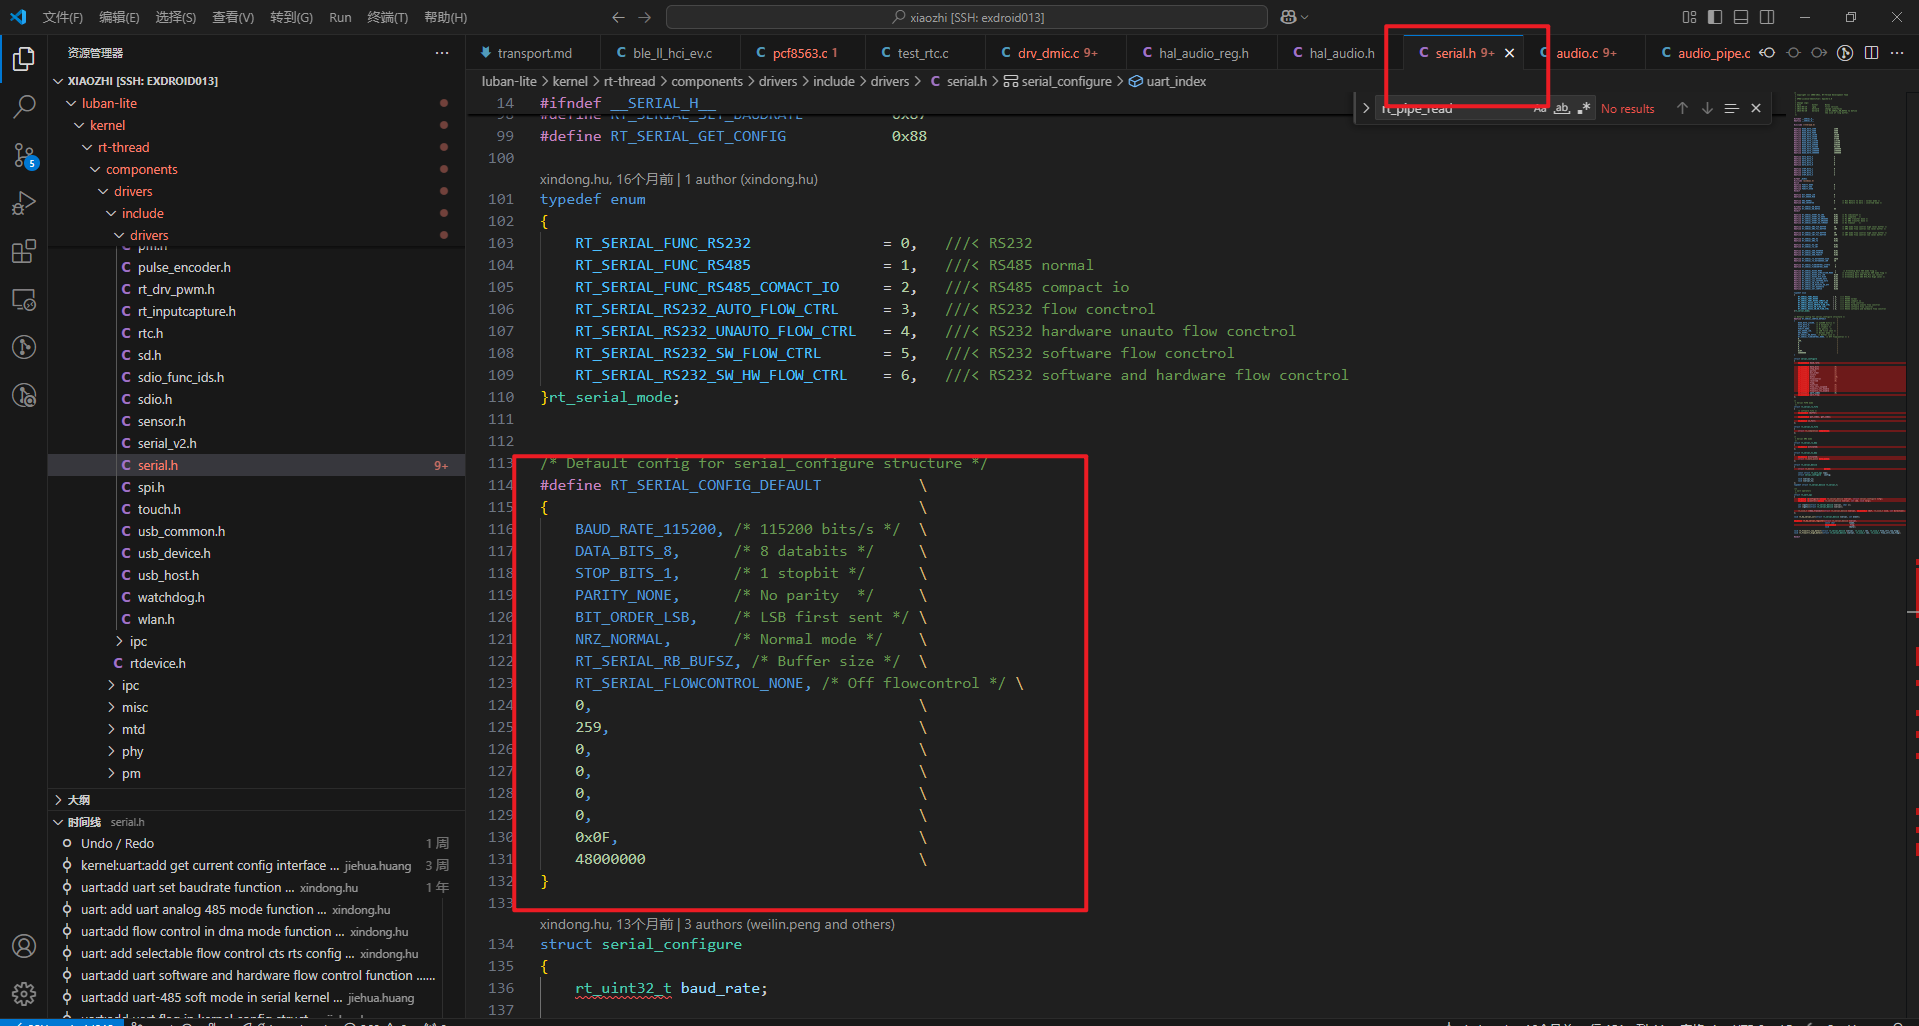Close the find widget
Screen dimensions: 1919x1026
click(x=1756, y=108)
